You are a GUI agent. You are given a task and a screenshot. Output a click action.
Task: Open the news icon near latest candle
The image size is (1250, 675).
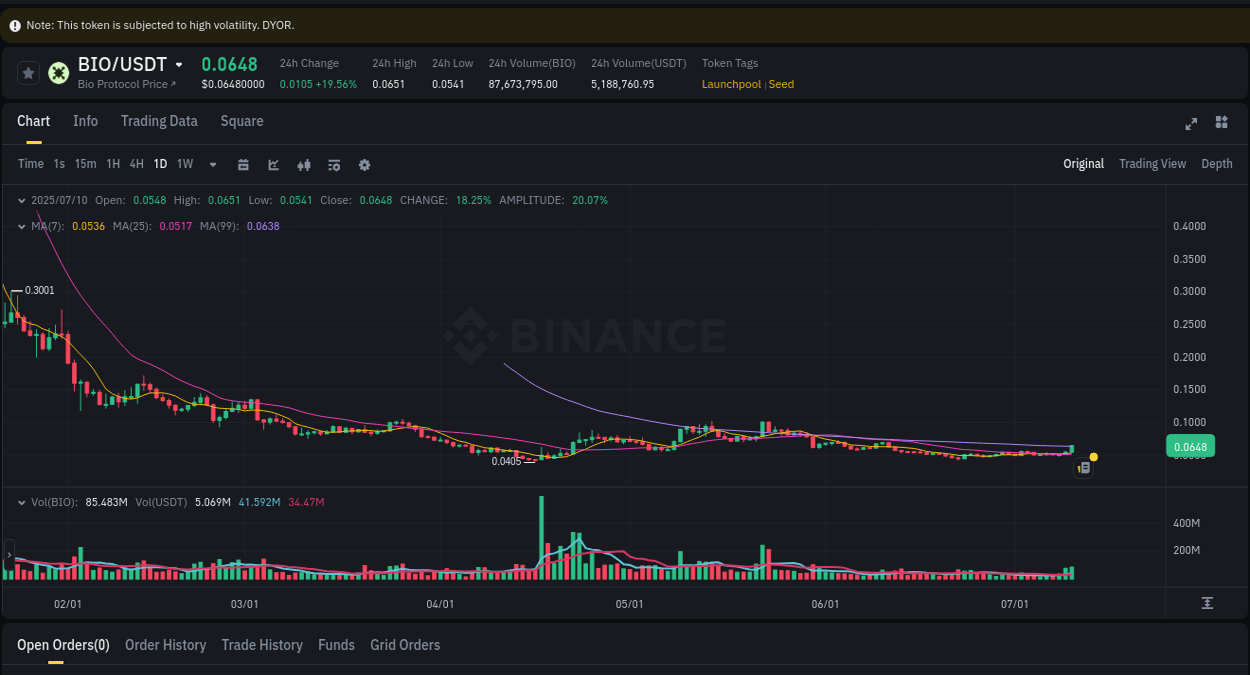click(x=1083, y=467)
